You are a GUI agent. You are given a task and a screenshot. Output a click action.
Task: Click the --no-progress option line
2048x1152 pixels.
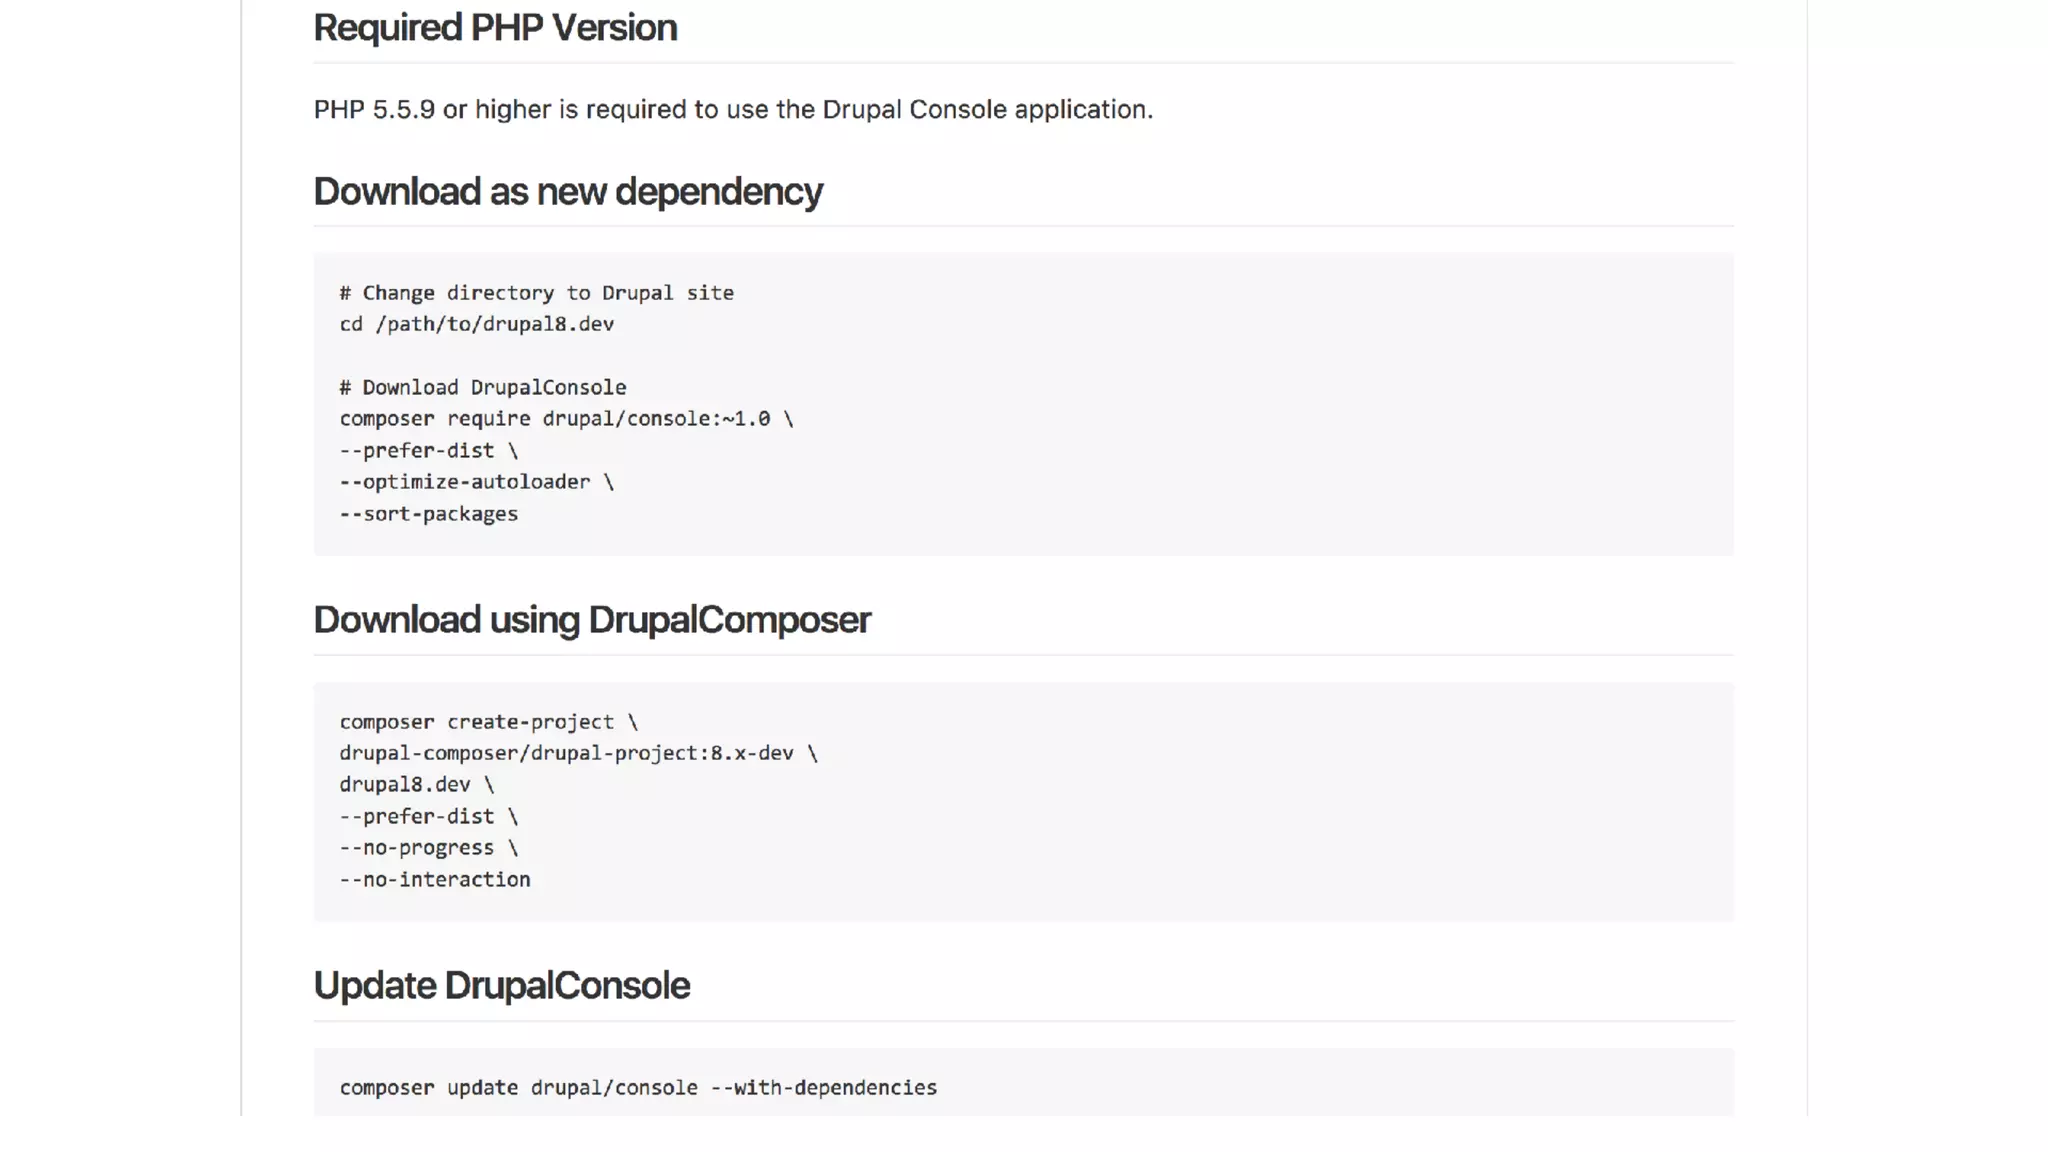(x=428, y=848)
